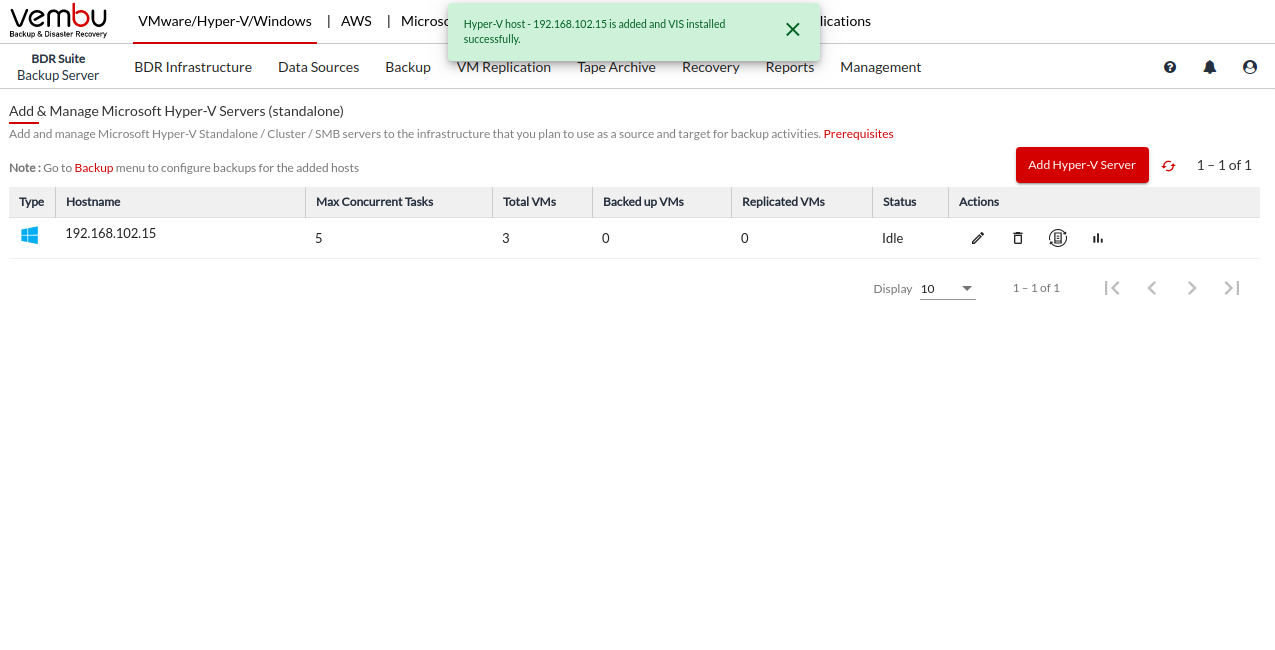
Task: Switch to the AWS tab
Action: (x=356, y=21)
